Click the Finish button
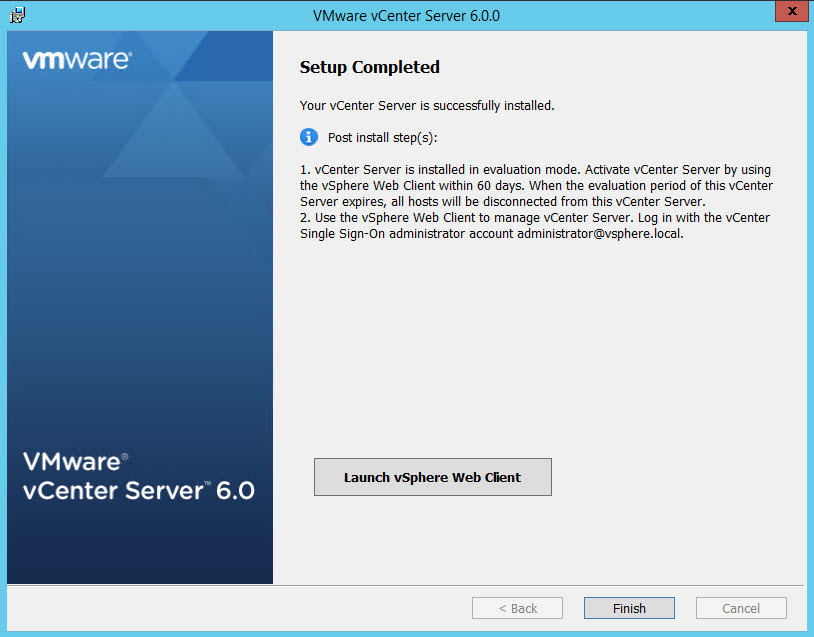This screenshot has width=814, height=637. (x=629, y=608)
